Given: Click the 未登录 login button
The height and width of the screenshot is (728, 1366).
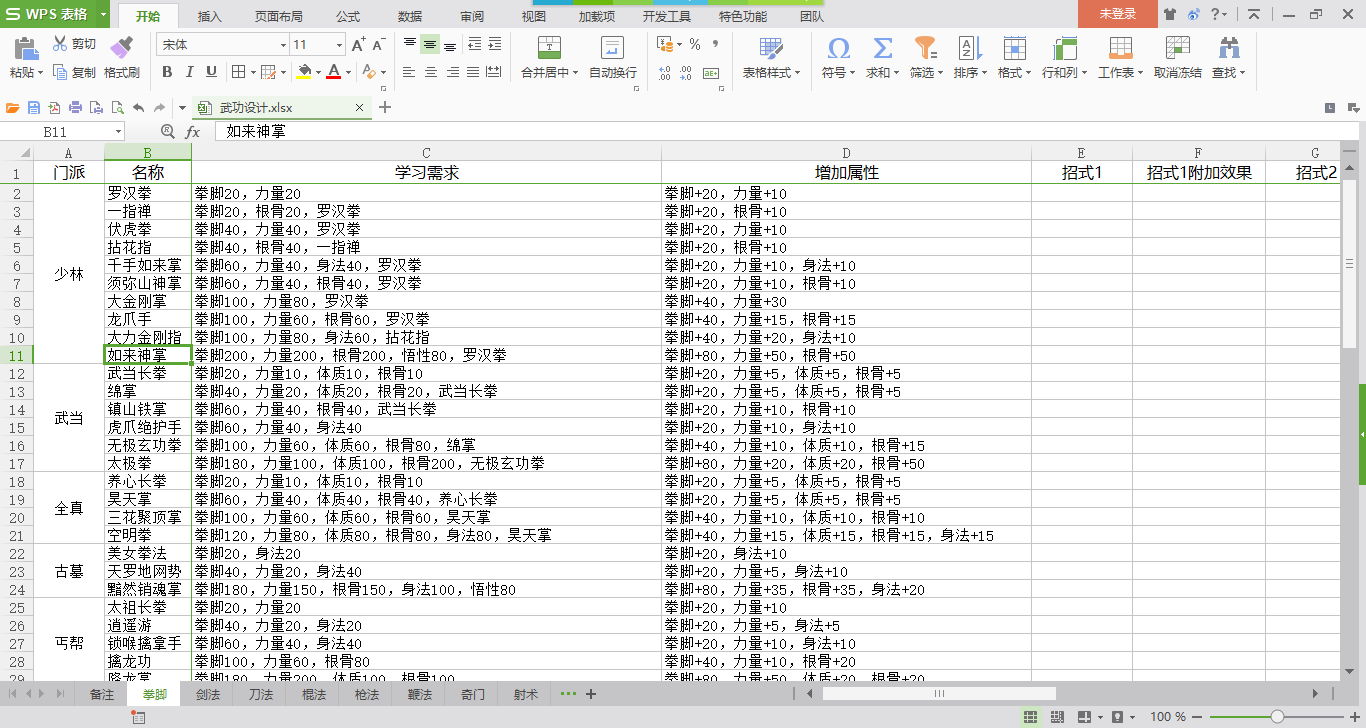Looking at the screenshot, I should (1118, 14).
